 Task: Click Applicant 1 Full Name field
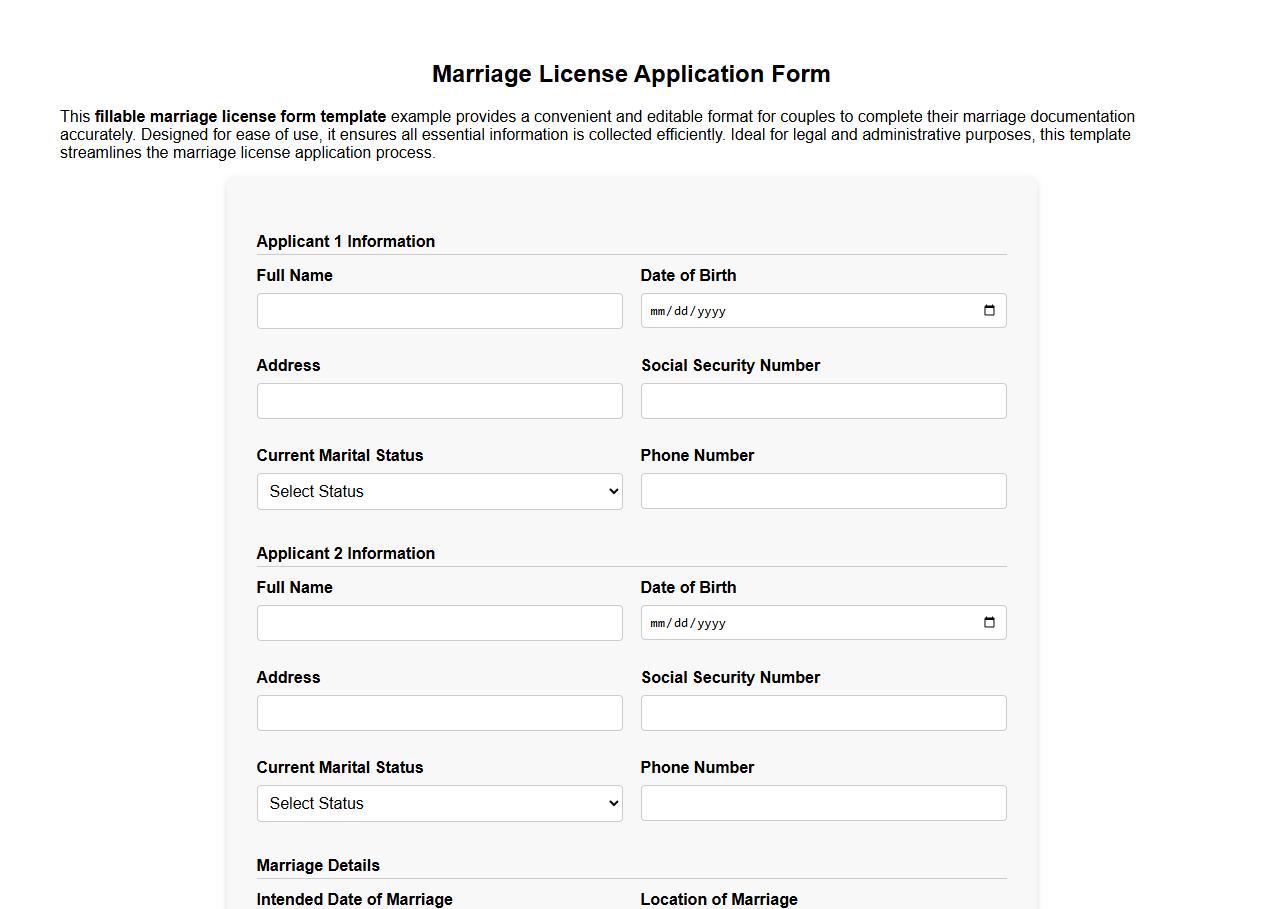coord(440,311)
